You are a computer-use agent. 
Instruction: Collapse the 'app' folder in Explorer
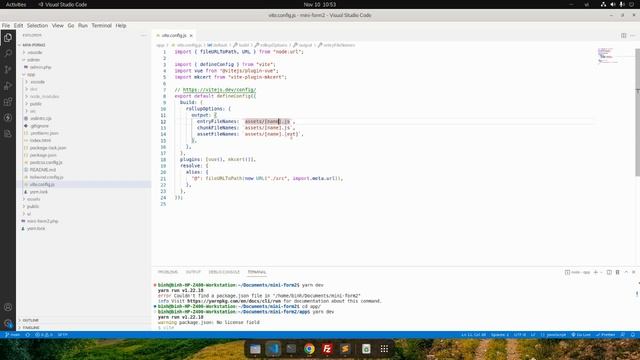point(84,74)
